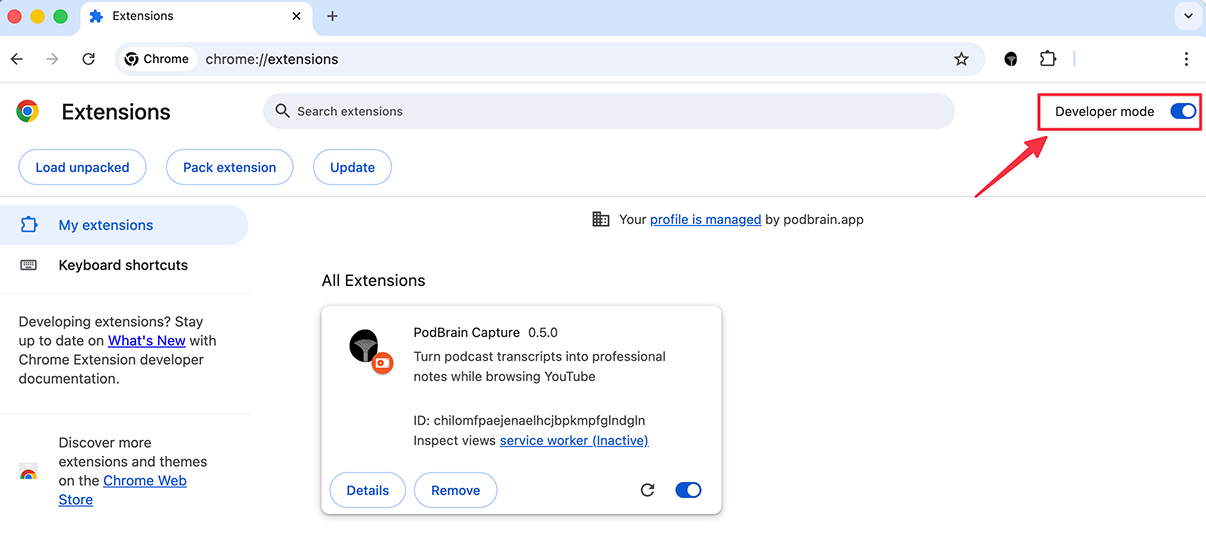Open Keyboard shortcuts section
Screen dimensions: 1206x548
[x=122, y=265]
